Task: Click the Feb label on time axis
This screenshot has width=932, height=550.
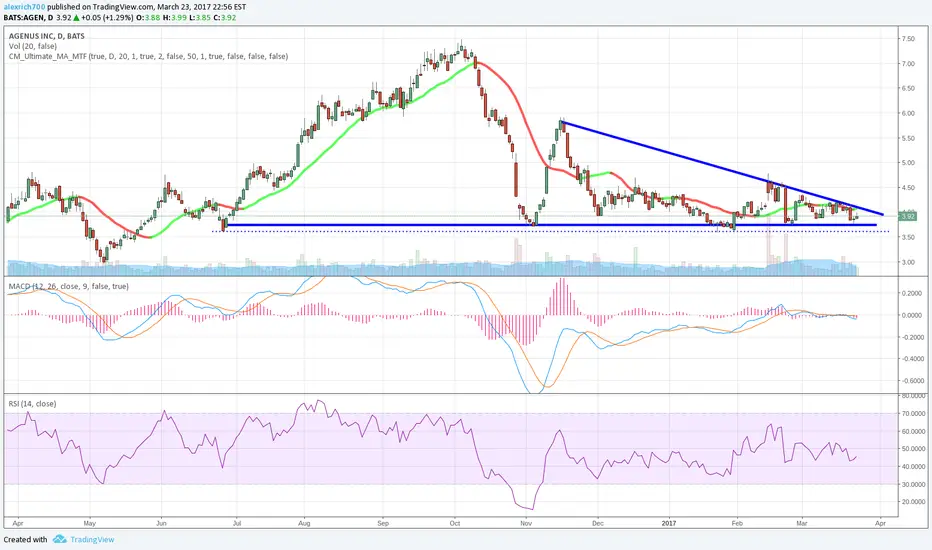Action: [737, 523]
